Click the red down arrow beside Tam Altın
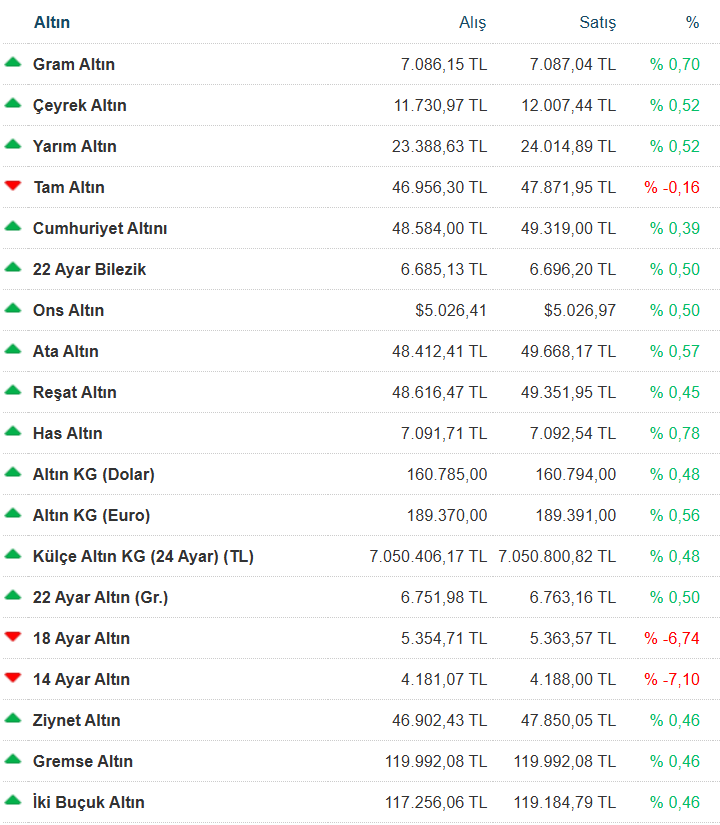720x825 pixels. (13, 186)
